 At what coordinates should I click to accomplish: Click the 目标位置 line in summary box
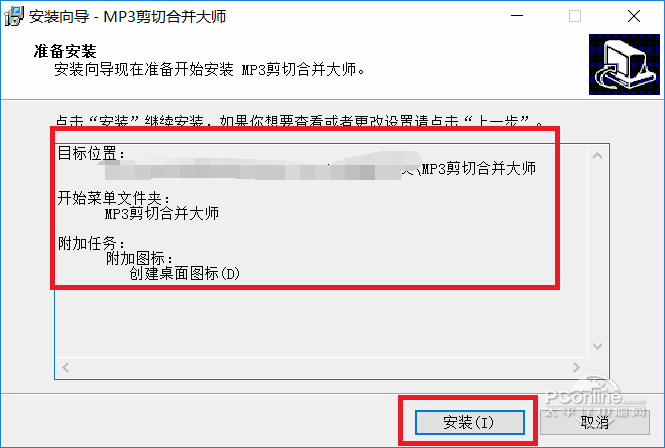tap(91, 153)
